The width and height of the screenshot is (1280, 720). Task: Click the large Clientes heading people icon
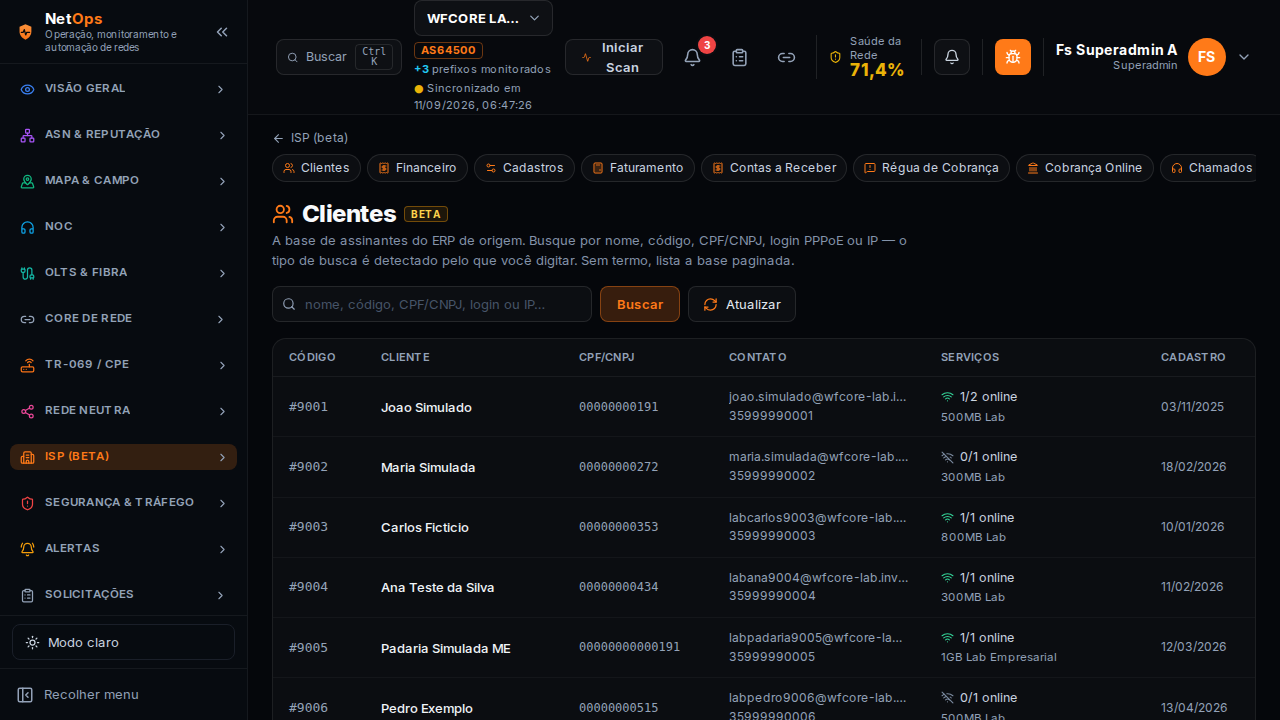[283, 213]
